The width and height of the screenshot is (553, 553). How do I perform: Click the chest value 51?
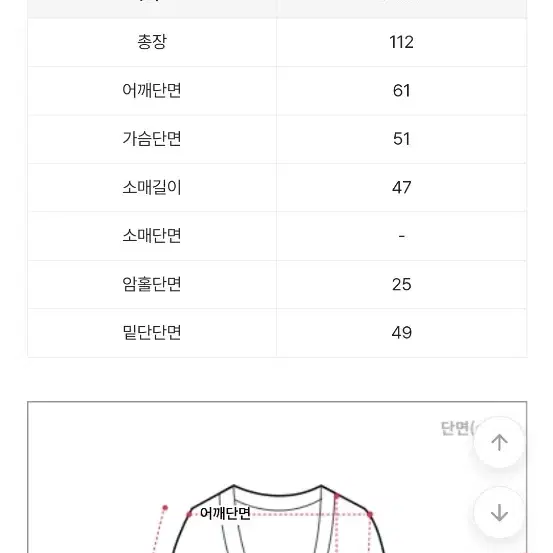[401, 139]
